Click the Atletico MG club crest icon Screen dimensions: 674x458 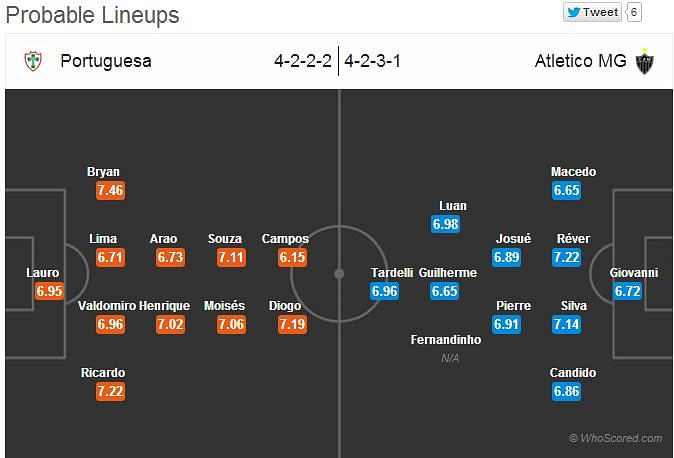(x=644, y=61)
